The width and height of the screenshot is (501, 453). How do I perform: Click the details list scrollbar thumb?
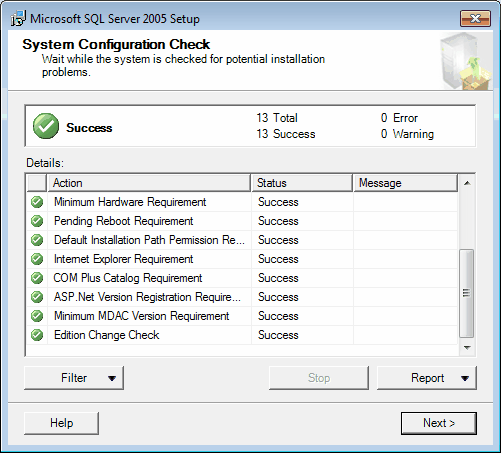click(467, 293)
